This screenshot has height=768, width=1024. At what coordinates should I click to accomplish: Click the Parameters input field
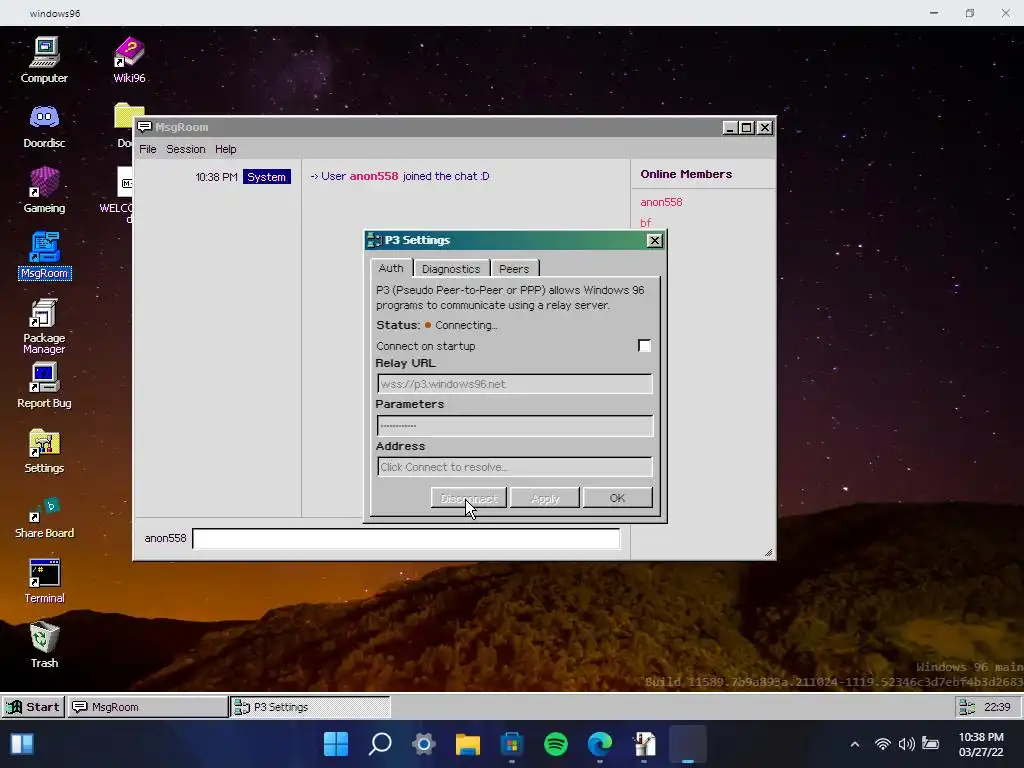coord(515,426)
